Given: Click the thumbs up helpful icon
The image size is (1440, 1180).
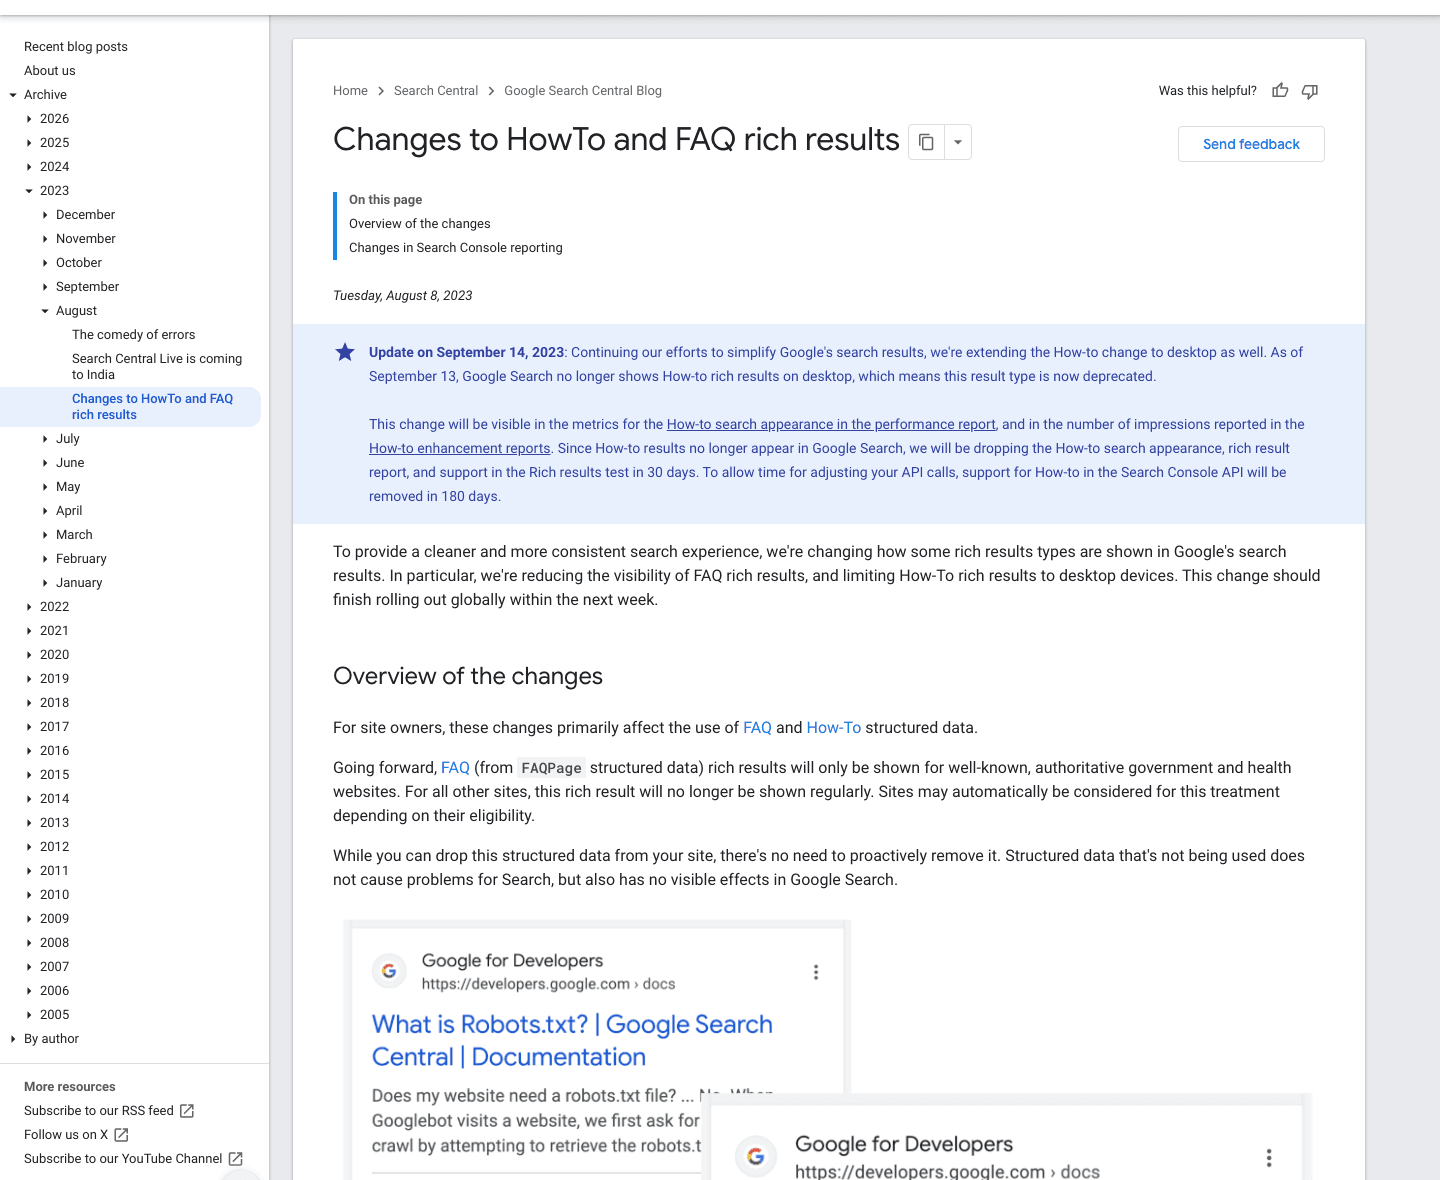Looking at the screenshot, I should click(1280, 91).
